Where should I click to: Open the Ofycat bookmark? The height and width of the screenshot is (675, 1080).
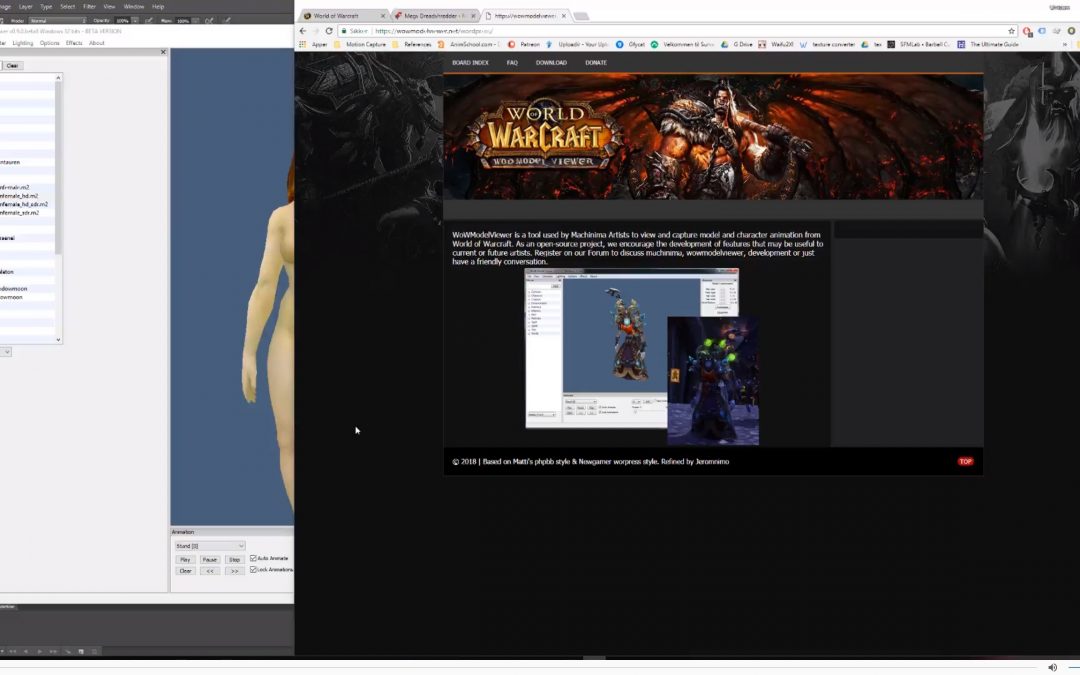coord(630,44)
